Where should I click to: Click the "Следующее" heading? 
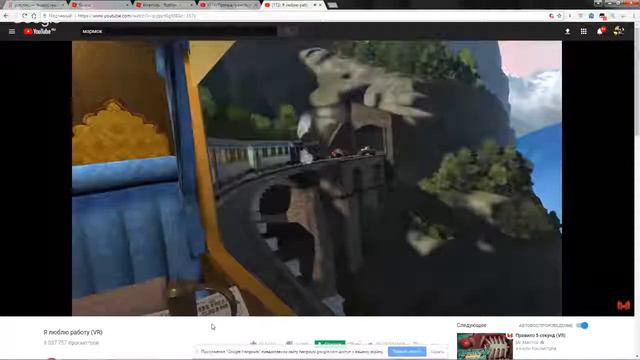tap(471, 325)
